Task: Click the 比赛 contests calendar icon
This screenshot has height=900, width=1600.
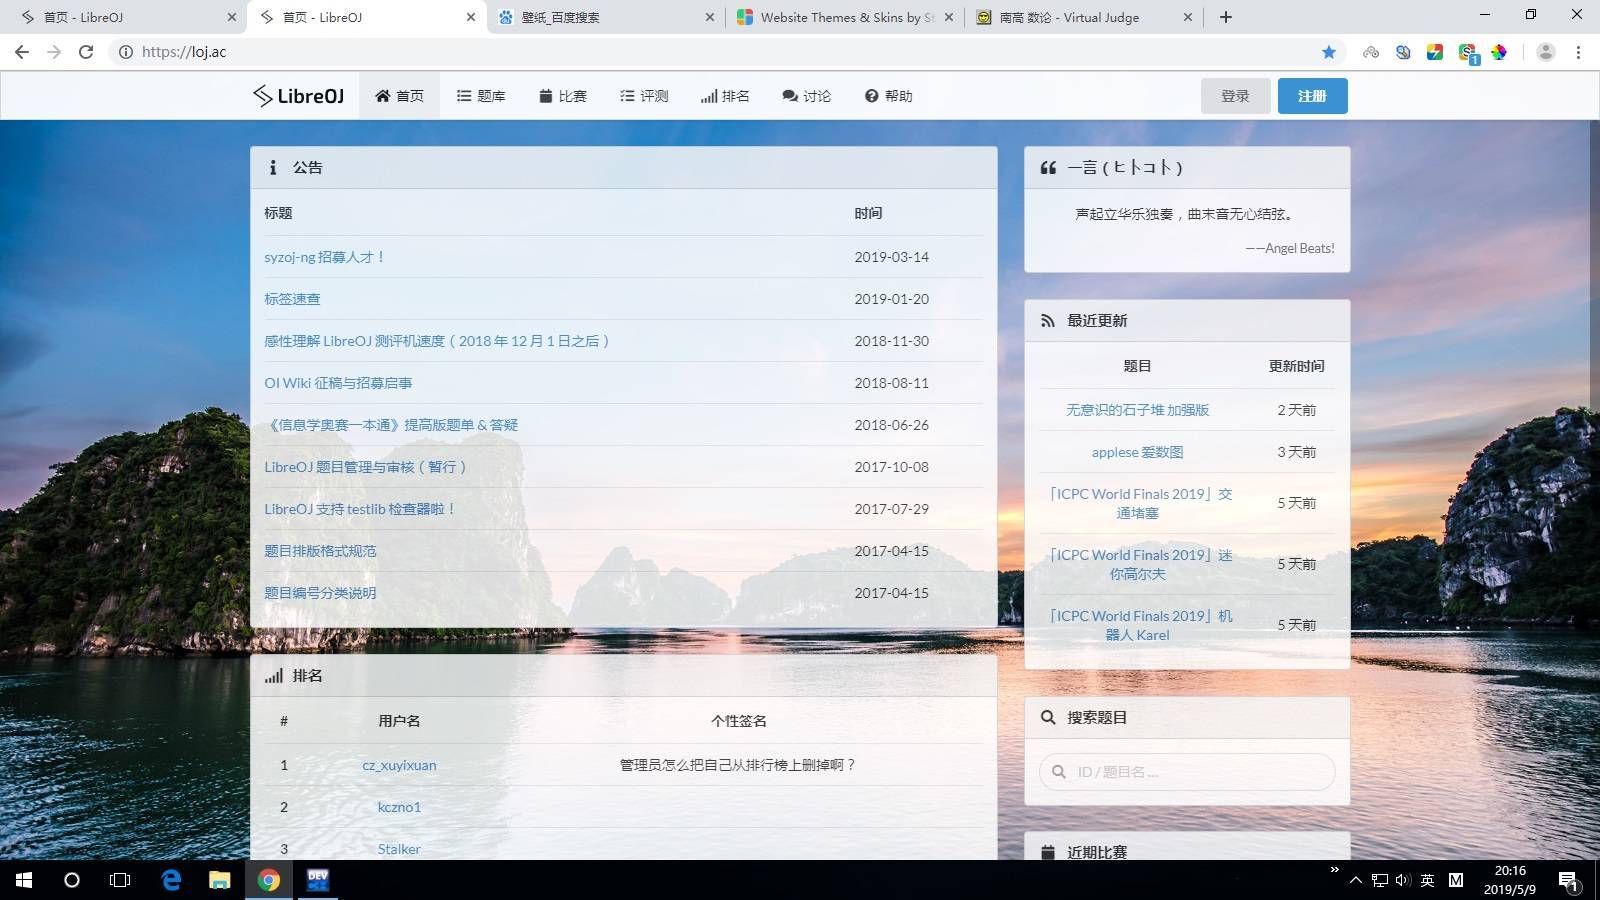Action: (x=545, y=95)
